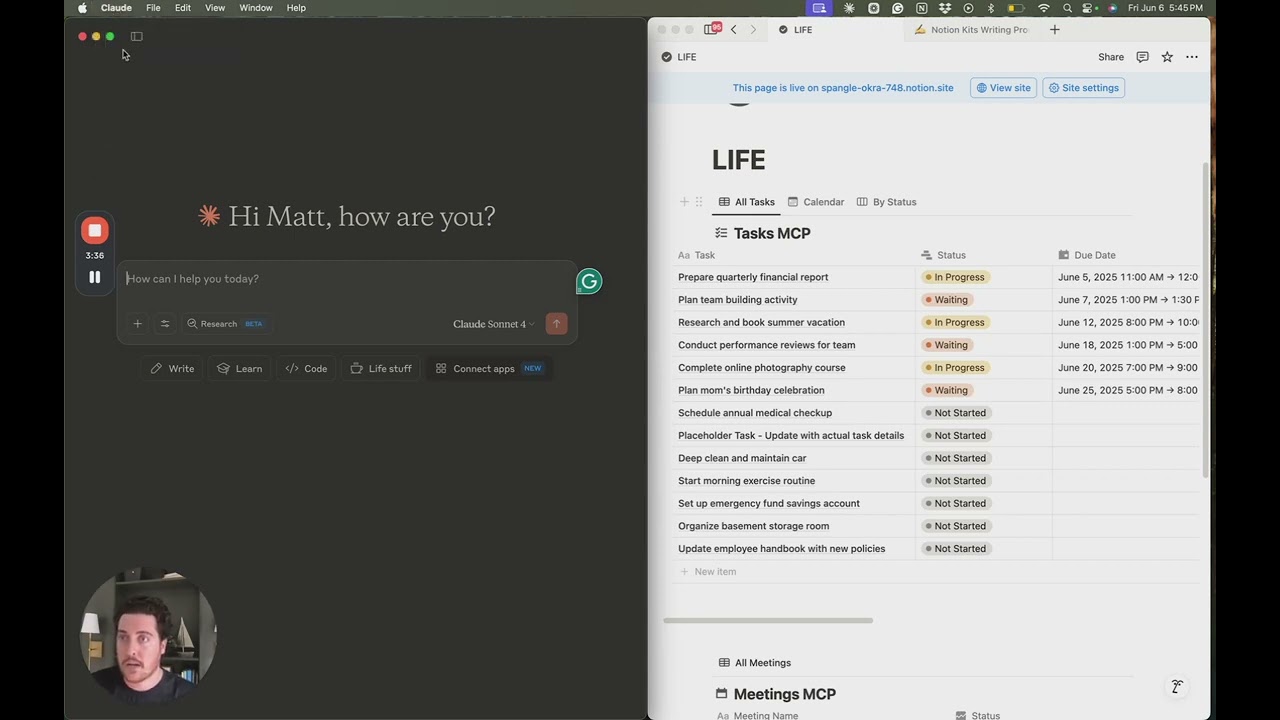Open Connect apps in Claude
Viewport: 1280px width, 720px height.
coord(488,369)
